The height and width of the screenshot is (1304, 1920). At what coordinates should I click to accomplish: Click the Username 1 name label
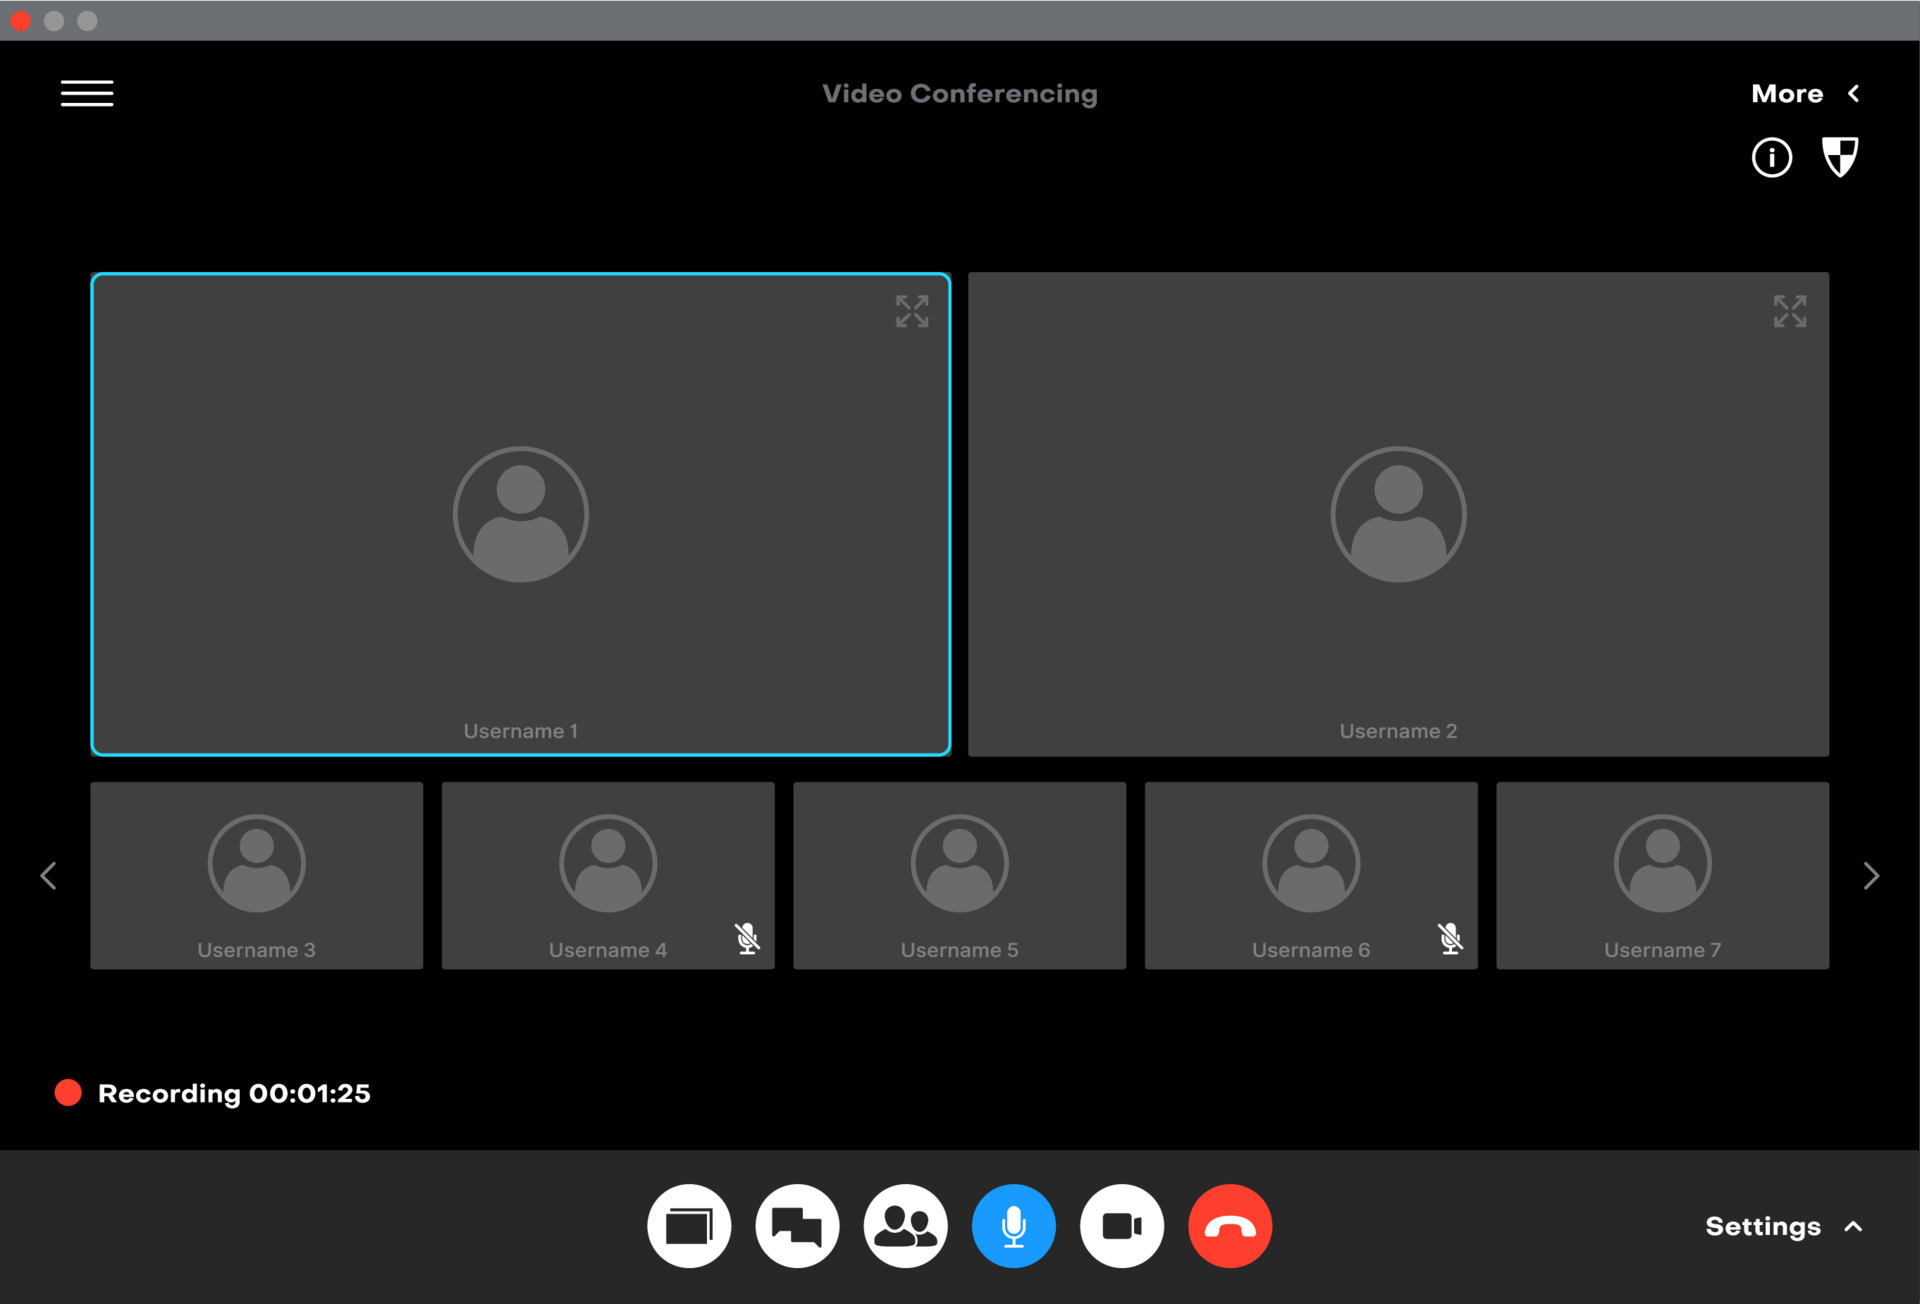pyautogui.click(x=520, y=731)
